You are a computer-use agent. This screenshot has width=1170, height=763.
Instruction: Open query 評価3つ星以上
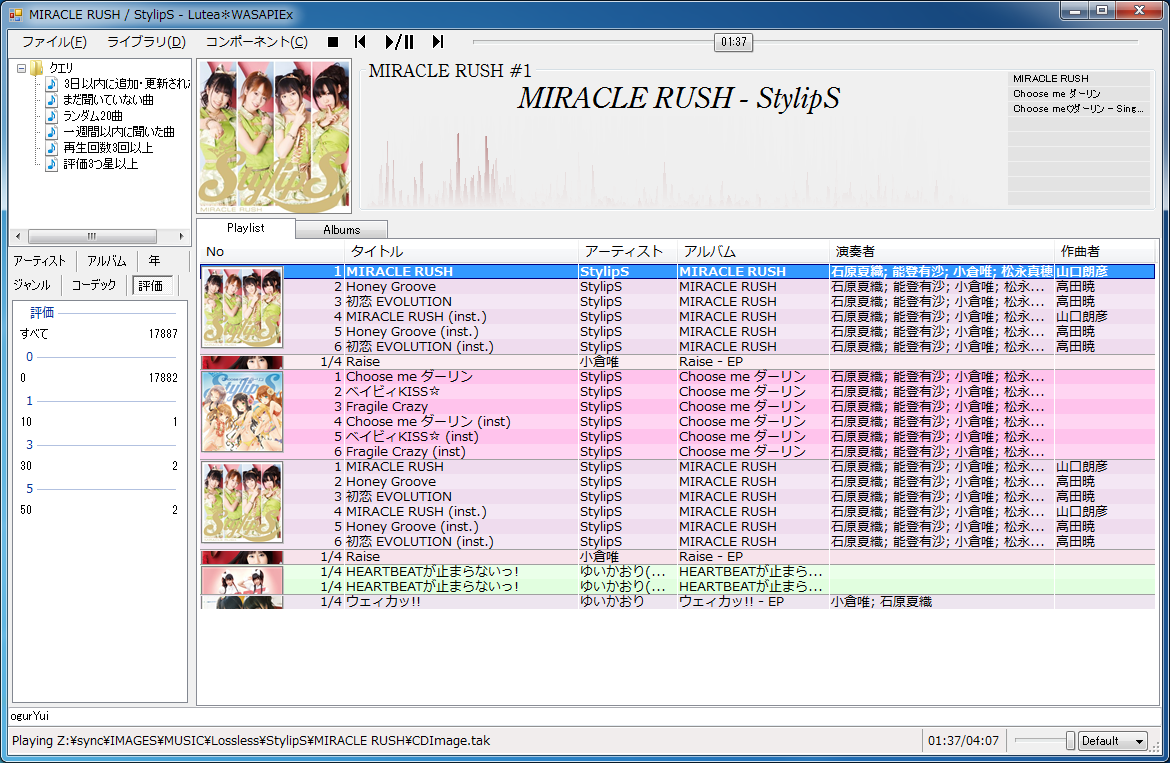point(100,164)
